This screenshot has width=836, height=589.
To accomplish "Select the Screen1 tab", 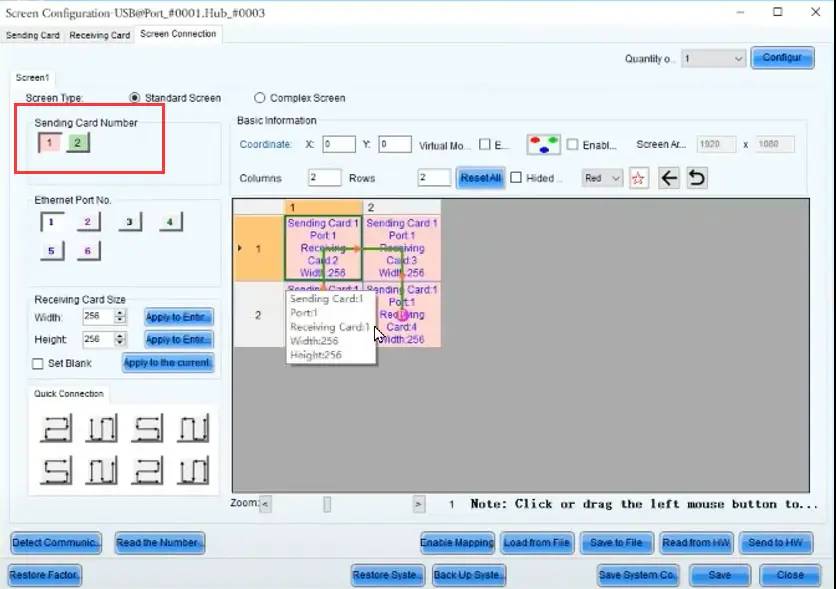I will coord(32,78).
